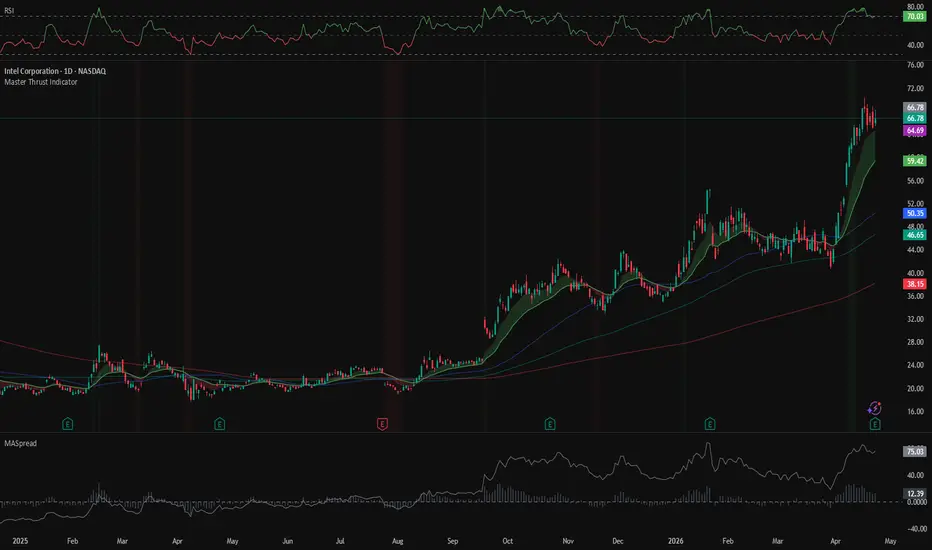Click the Aug label on the time axis
Image resolution: width=932 pixels, height=550 pixels.
click(x=398, y=541)
